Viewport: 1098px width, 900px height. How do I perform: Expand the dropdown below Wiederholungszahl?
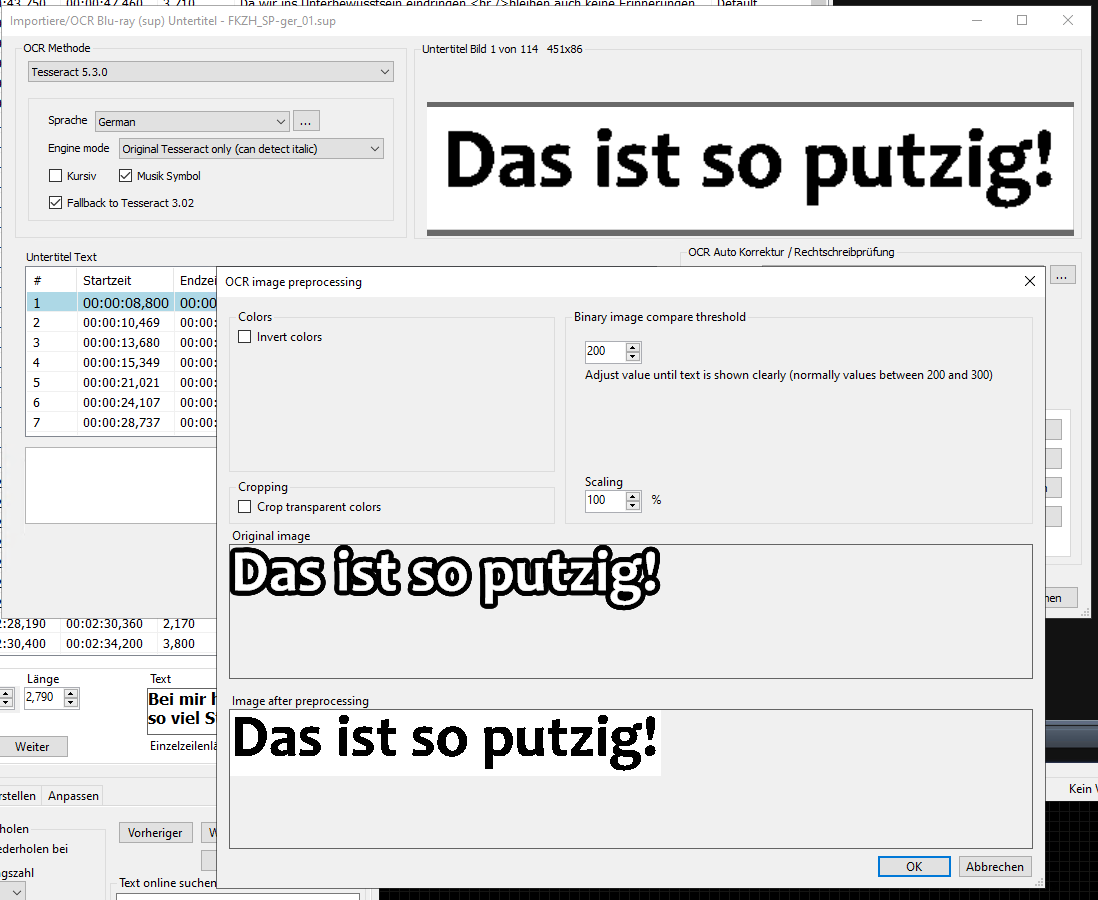click(x=14, y=891)
